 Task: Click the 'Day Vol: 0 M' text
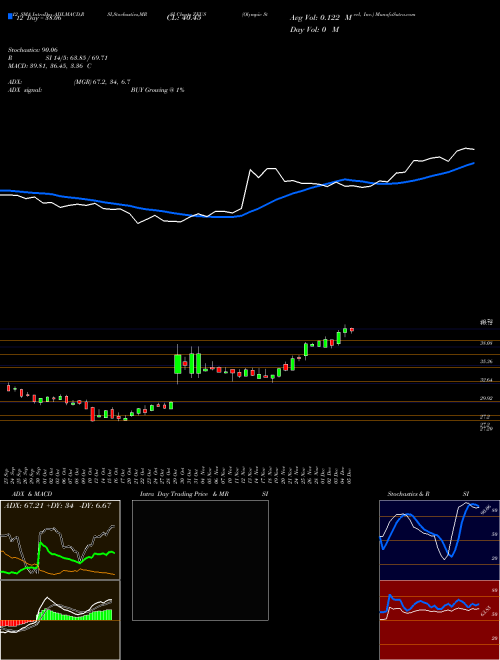click(x=314, y=30)
